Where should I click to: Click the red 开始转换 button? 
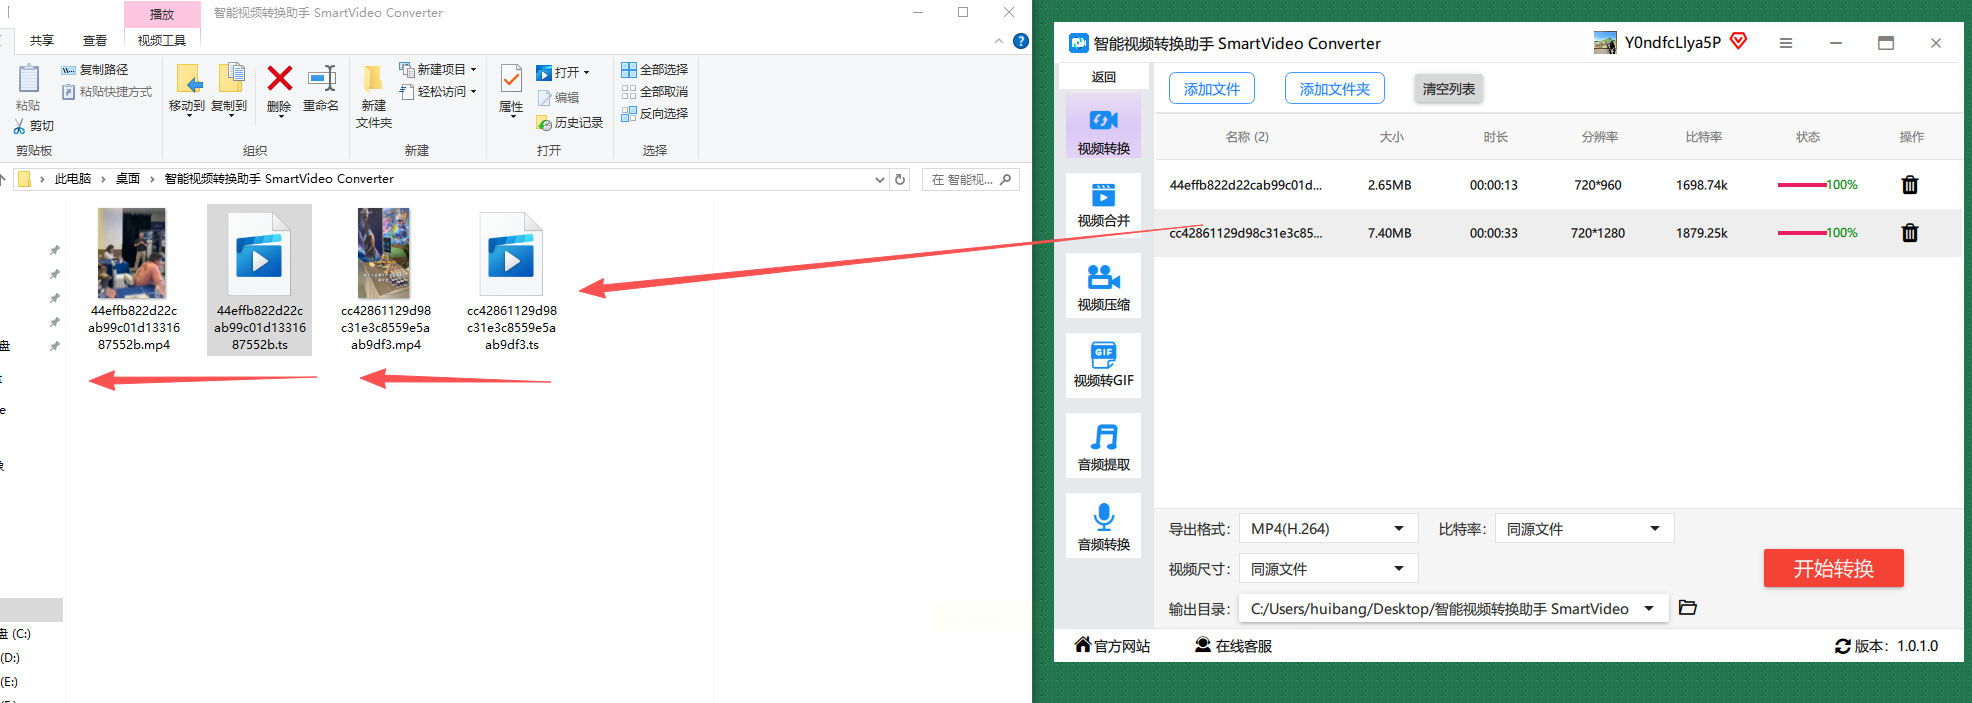pyautogui.click(x=1833, y=568)
